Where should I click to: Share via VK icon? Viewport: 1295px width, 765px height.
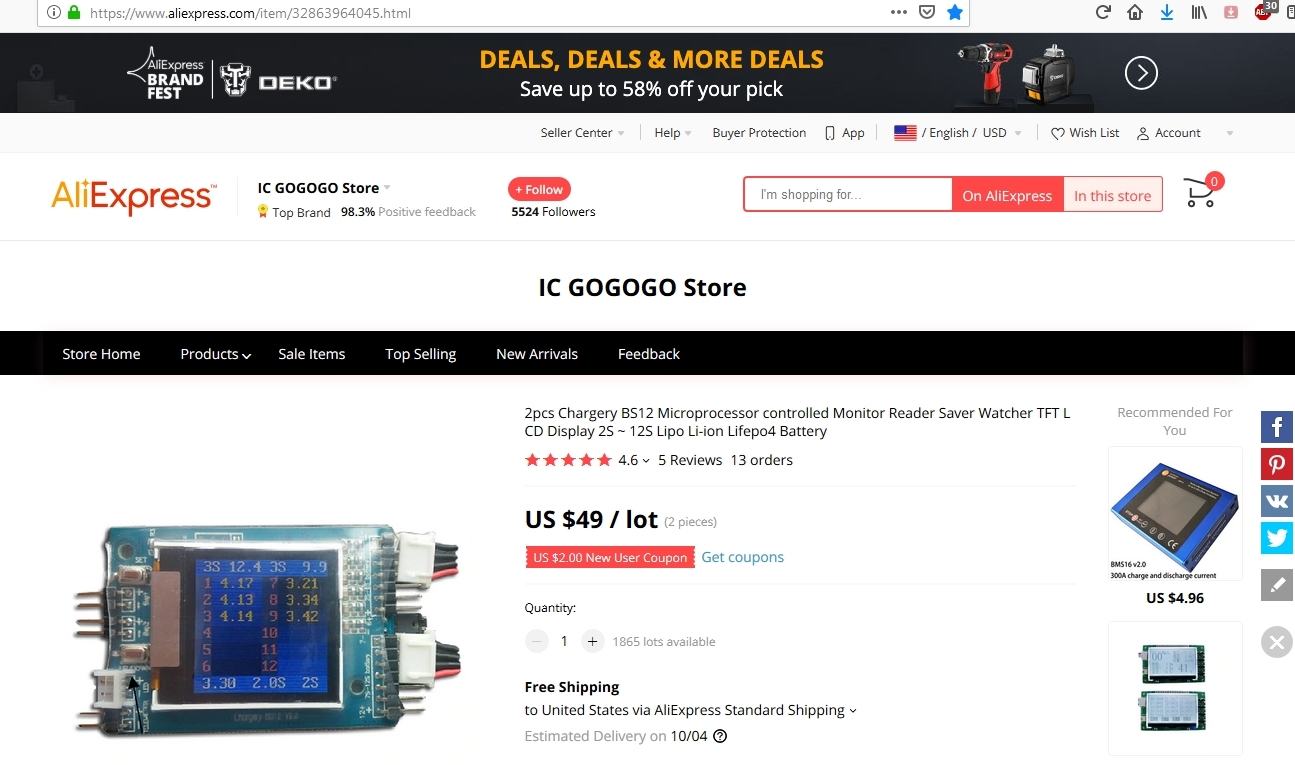point(1277,500)
